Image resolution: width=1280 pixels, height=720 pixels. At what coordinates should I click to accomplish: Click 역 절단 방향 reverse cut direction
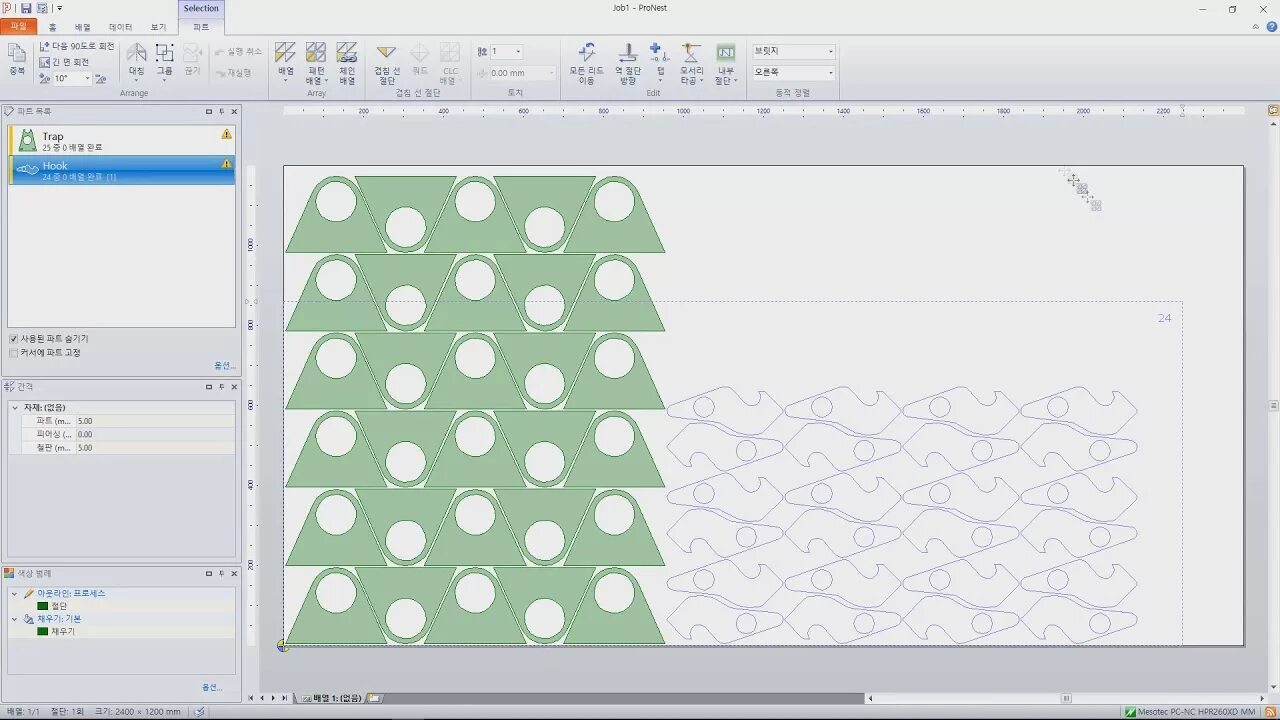click(x=628, y=62)
